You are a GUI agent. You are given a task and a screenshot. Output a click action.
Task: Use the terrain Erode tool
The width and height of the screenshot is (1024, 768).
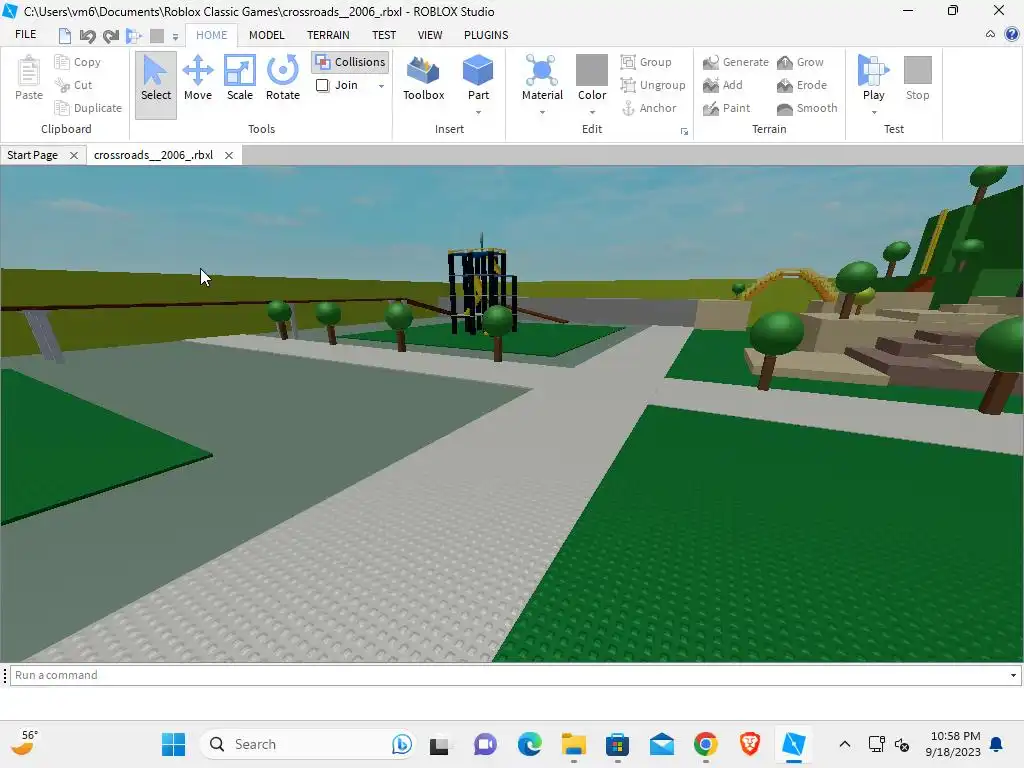point(802,85)
